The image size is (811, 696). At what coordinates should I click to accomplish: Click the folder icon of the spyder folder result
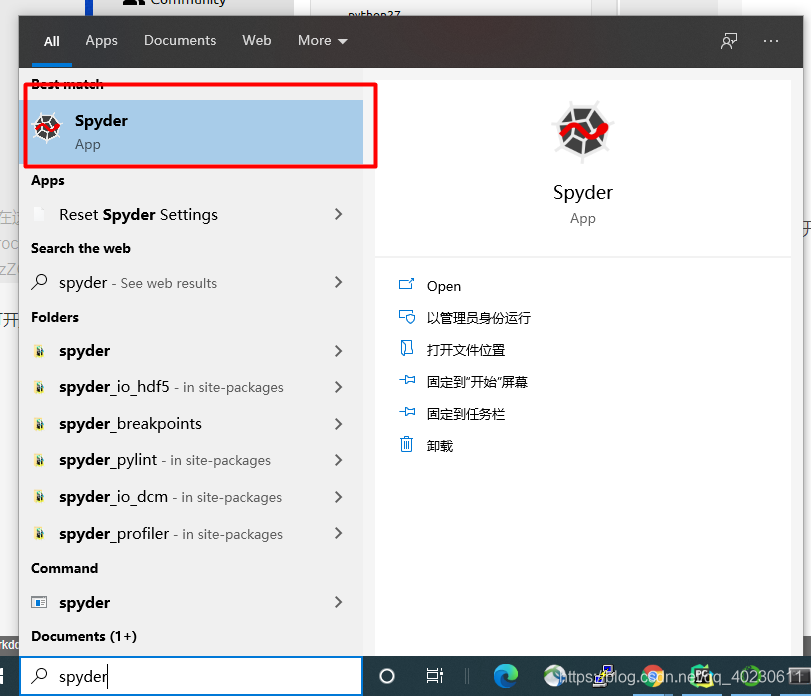(39, 351)
